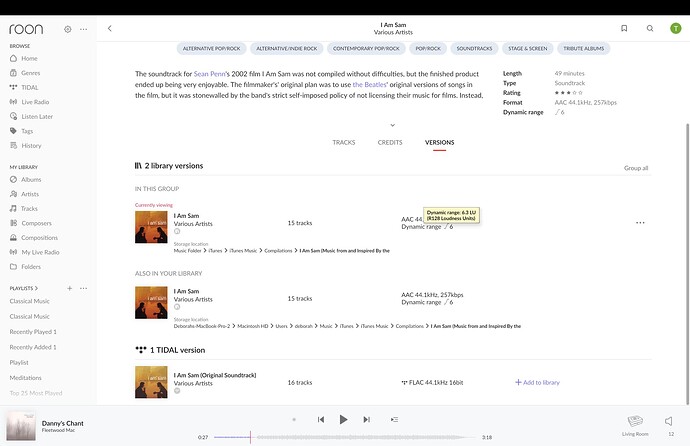
Task: Go to Home in sidebar
Action: tap(24, 58)
